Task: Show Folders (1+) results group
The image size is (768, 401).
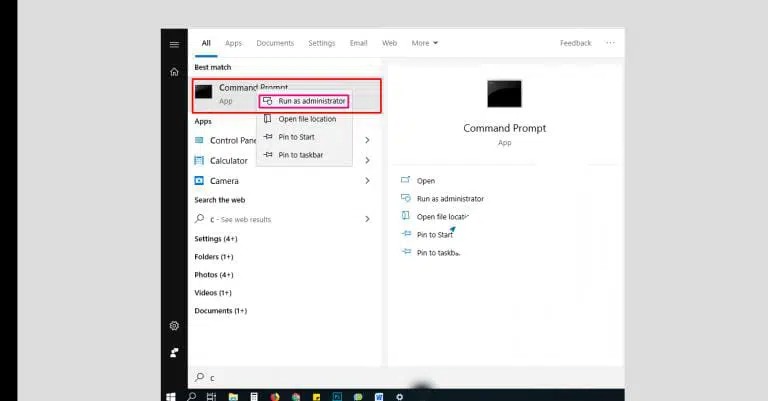Action: pos(214,257)
